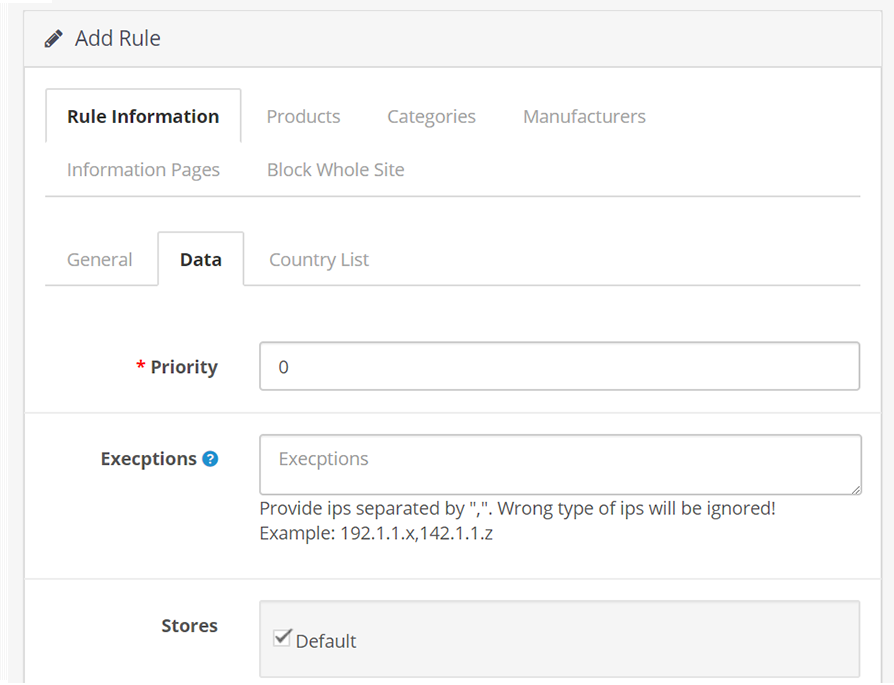Select the Data sub-tab
894x685 pixels.
point(201,260)
